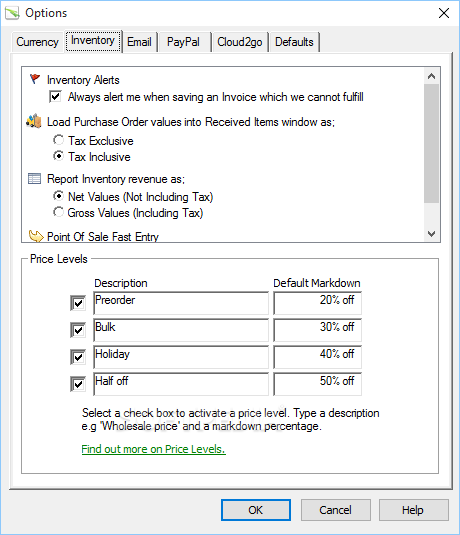The height and width of the screenshot is (535, 460).
Task: Click the Options window title icon
Action: click(12, 13)
